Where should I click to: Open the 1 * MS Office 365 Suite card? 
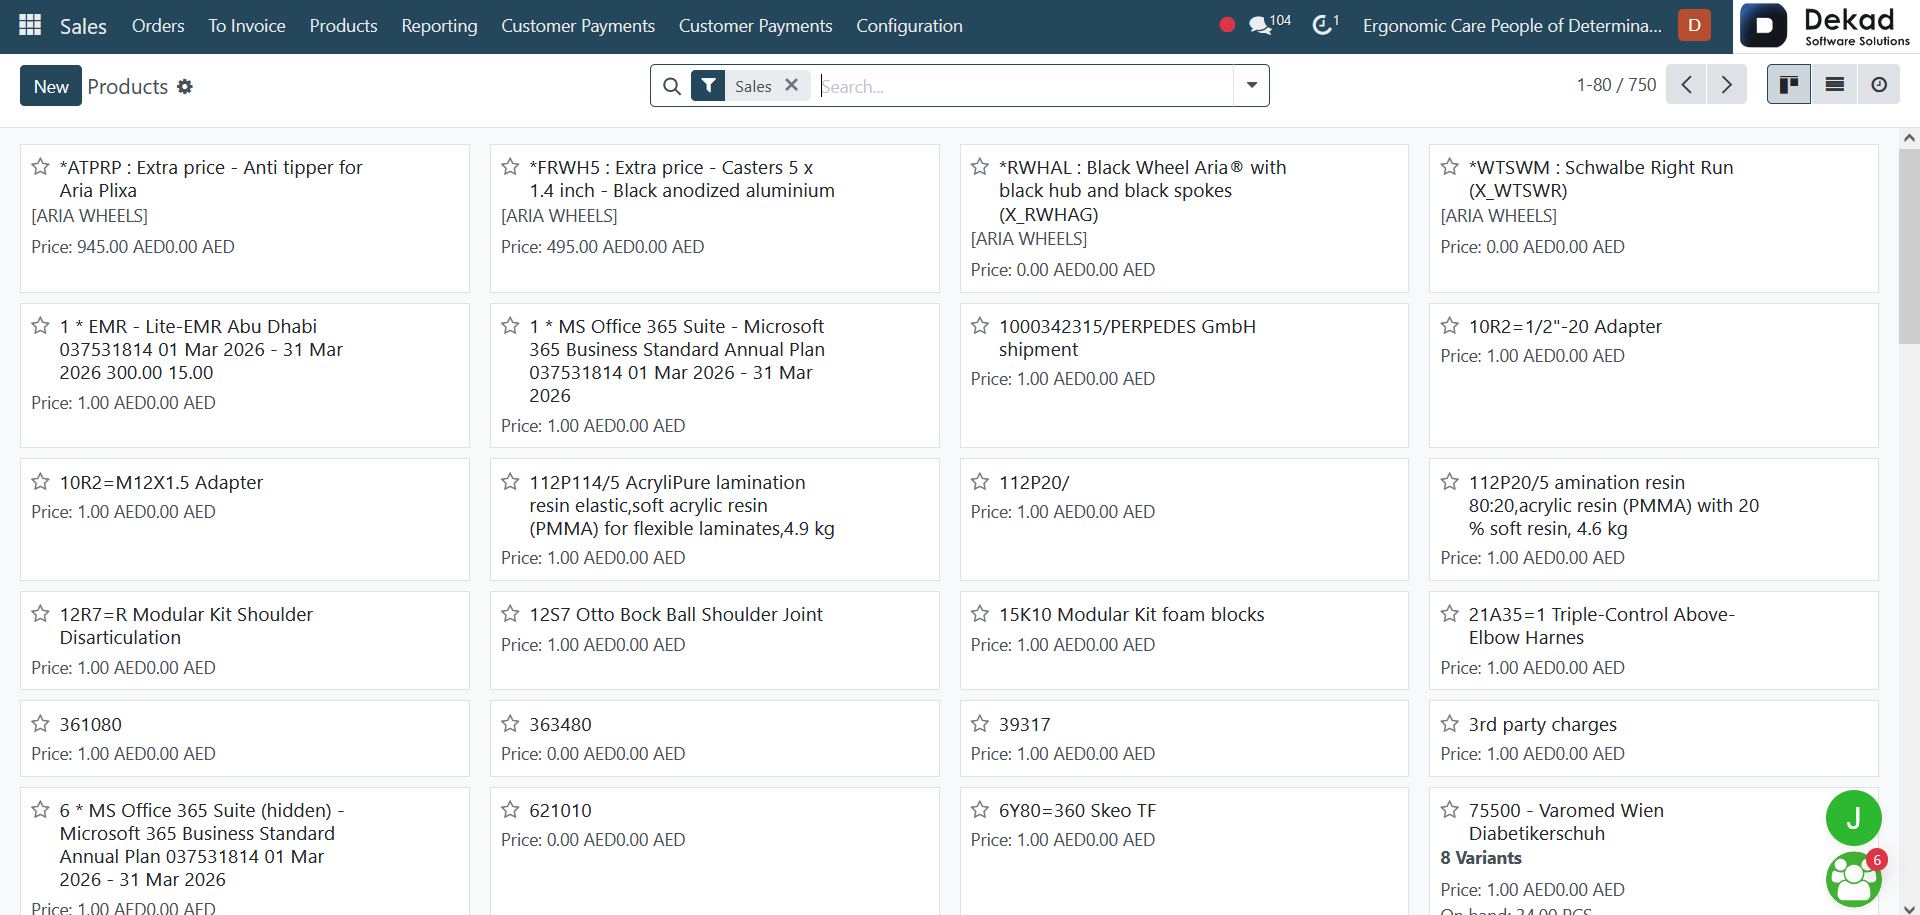pyautogui.click(x=714, y=376)
